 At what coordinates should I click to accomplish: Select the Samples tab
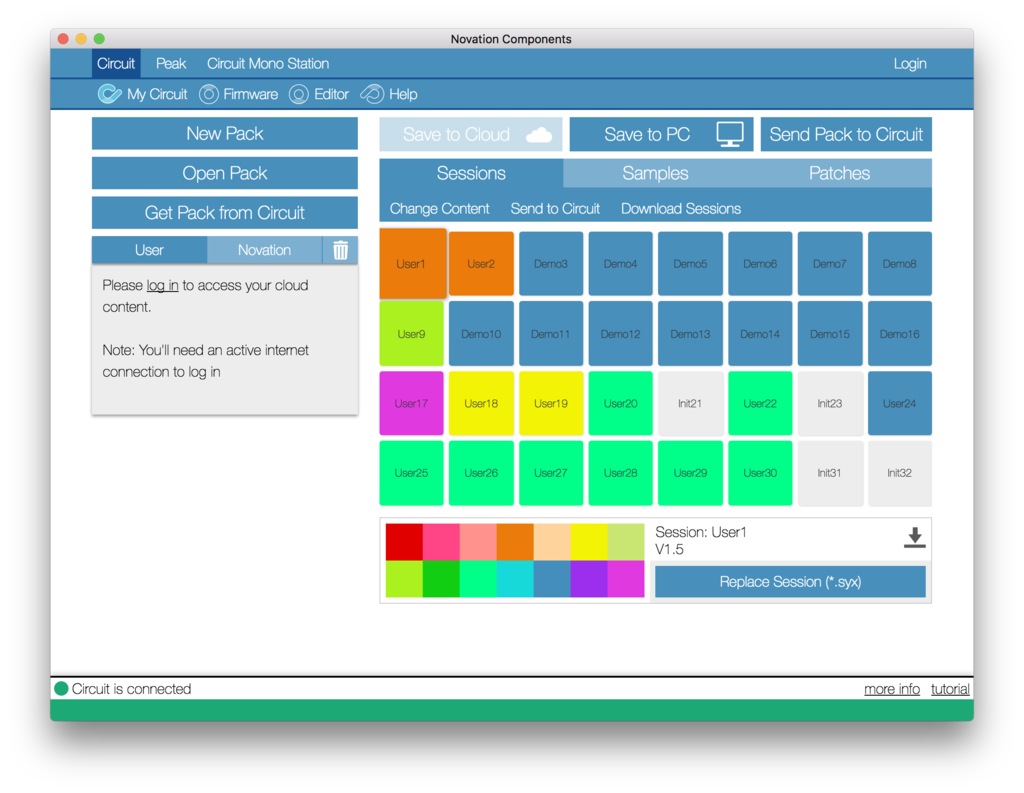click(x=655, y=173)
